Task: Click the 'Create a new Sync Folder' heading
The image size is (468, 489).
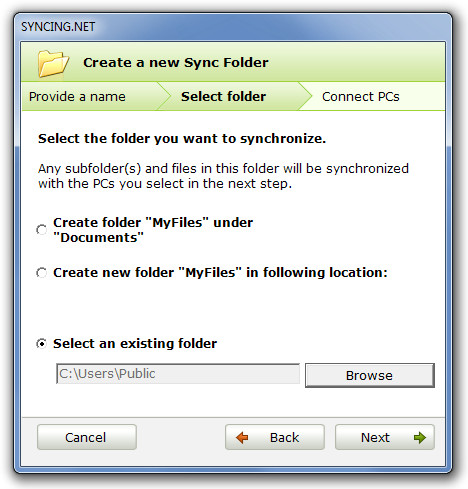Action: click(176, 63)
